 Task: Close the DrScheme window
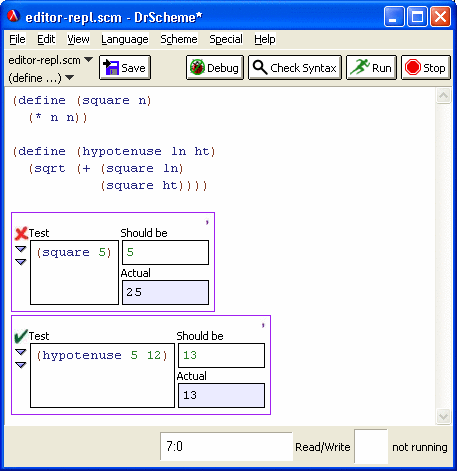440,16
